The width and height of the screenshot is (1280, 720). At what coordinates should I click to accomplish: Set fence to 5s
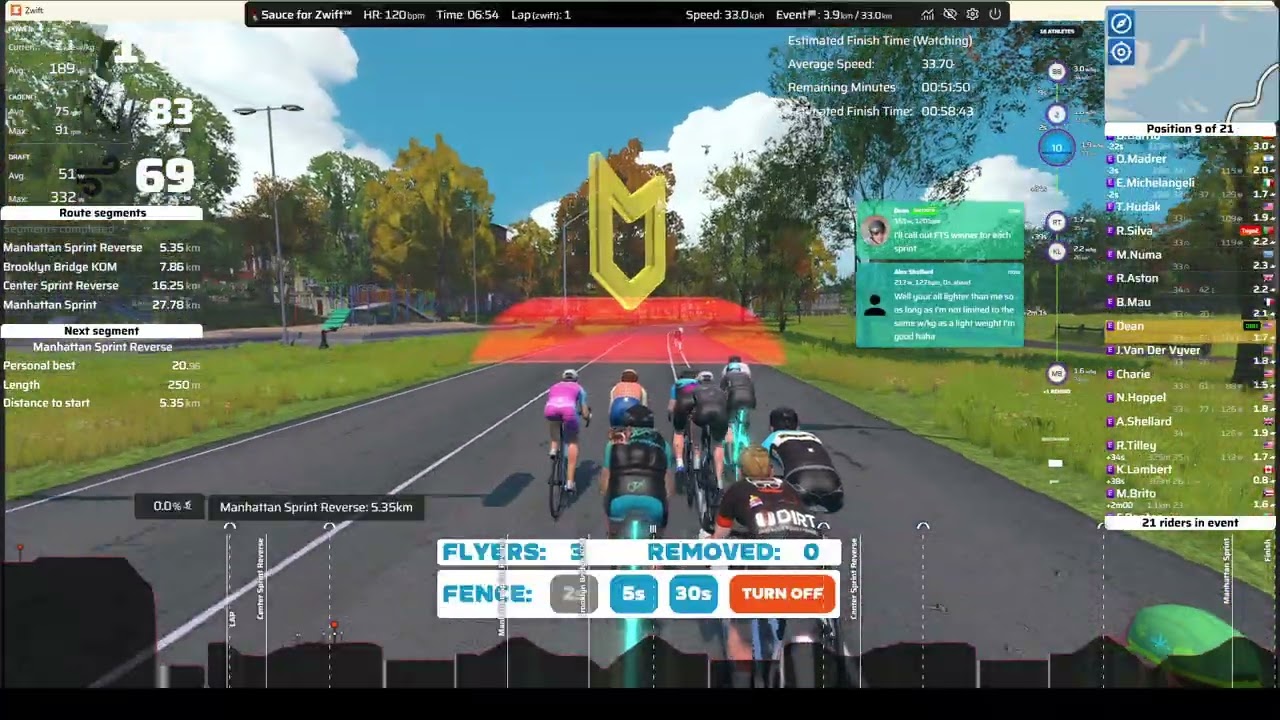tap(633, 593)
